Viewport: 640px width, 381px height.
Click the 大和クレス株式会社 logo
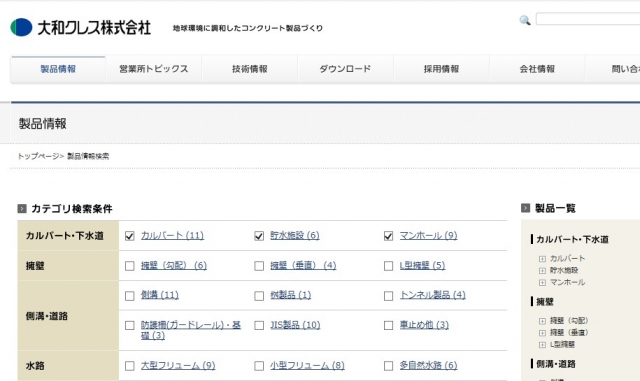[81, 27]
